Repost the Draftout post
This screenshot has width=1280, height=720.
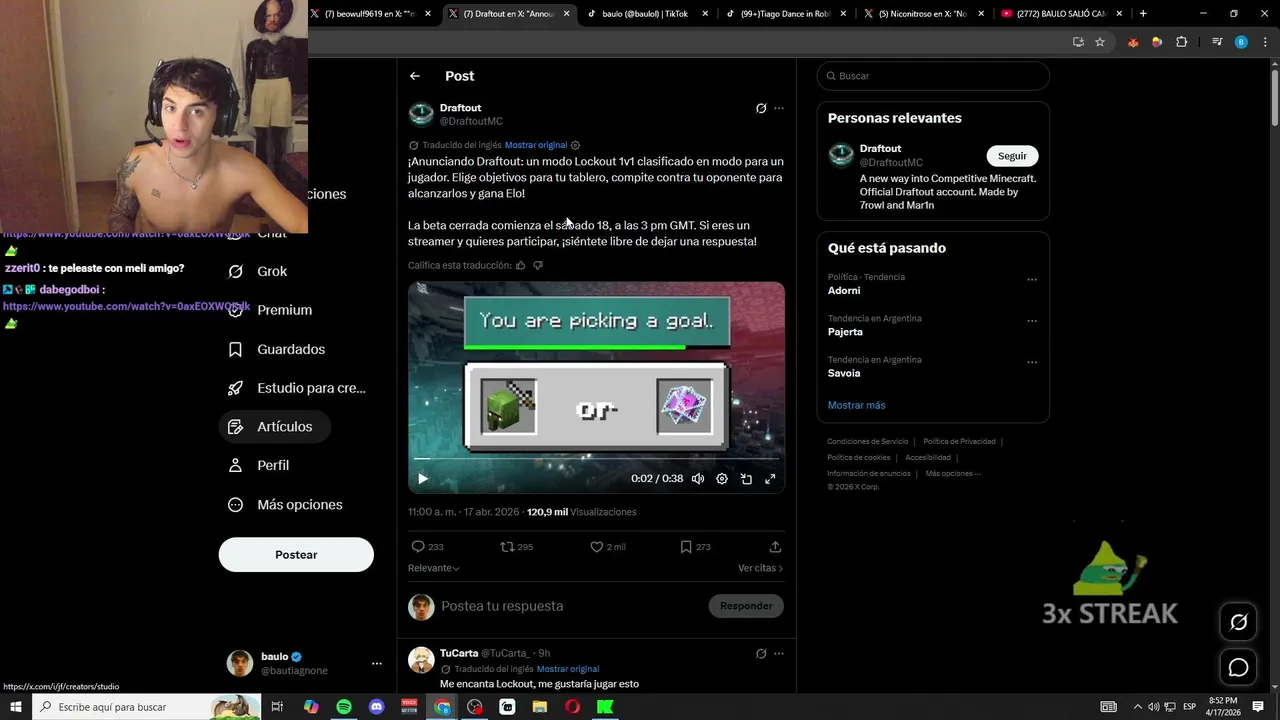pos(507,547)
